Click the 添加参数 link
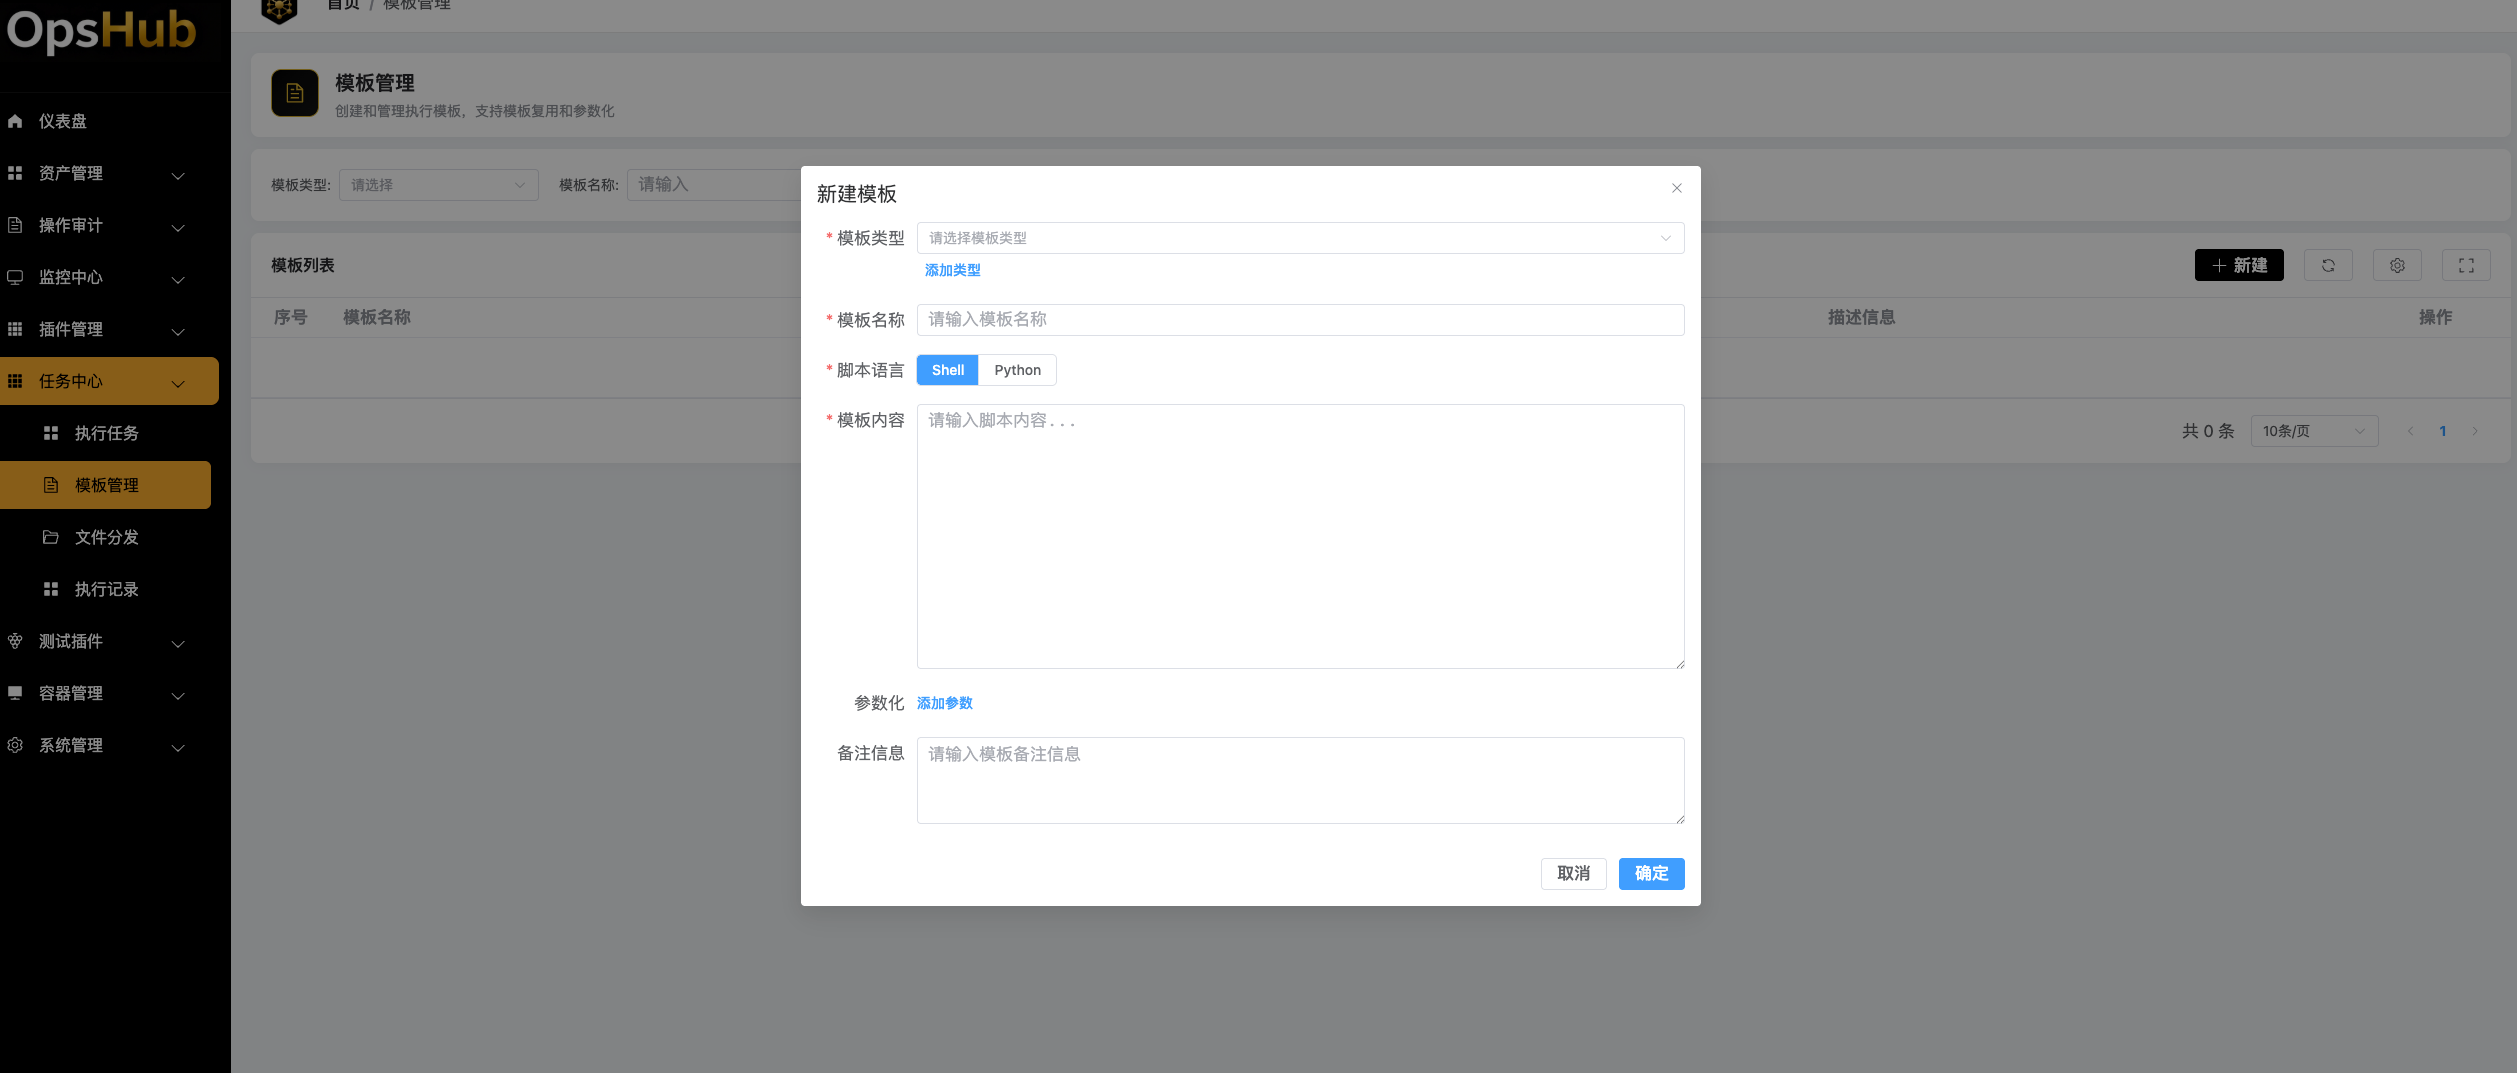 click(x=944, y=703)
